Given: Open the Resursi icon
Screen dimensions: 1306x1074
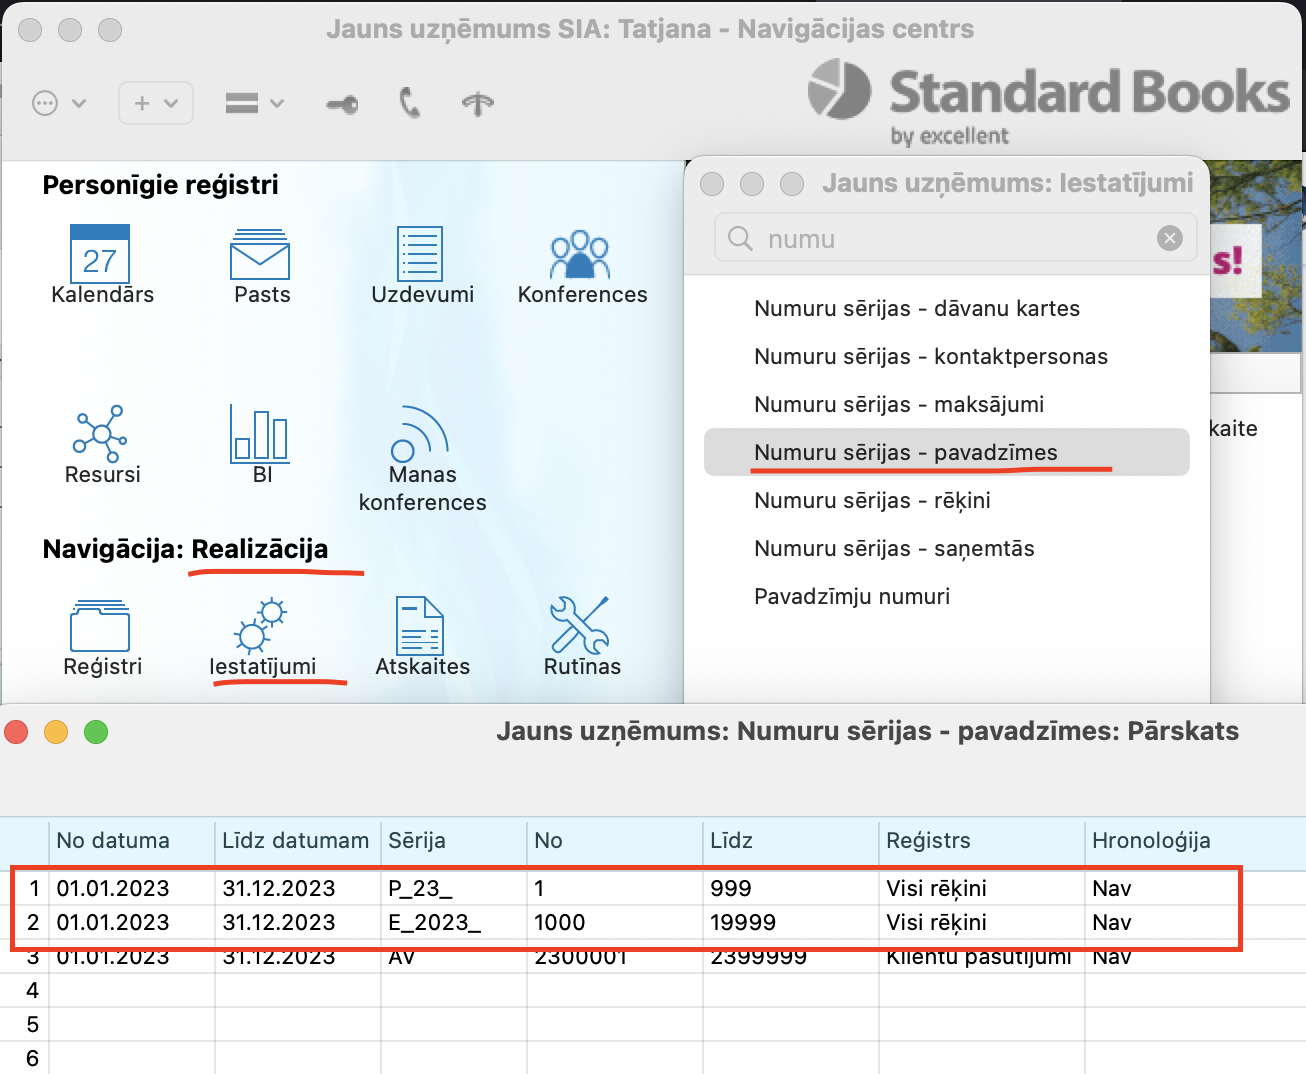Looking at the screenshot, I should [100, 435].
